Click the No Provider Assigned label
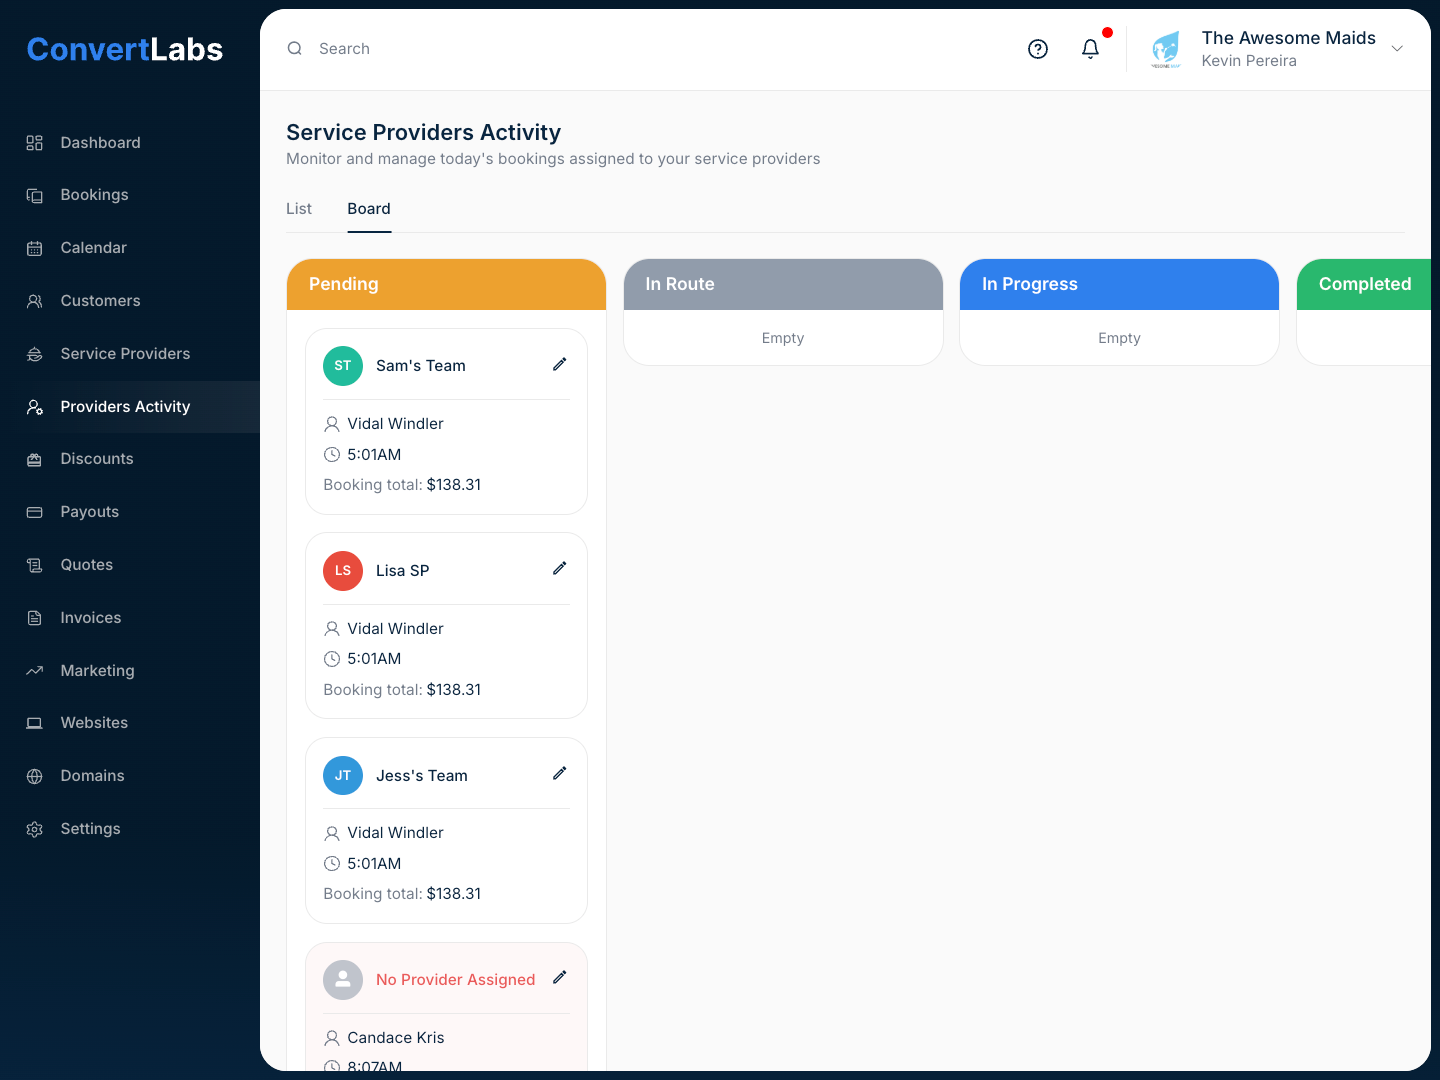The height and width of the screenshot is (1080, 1440). click(x=456, y=980)
